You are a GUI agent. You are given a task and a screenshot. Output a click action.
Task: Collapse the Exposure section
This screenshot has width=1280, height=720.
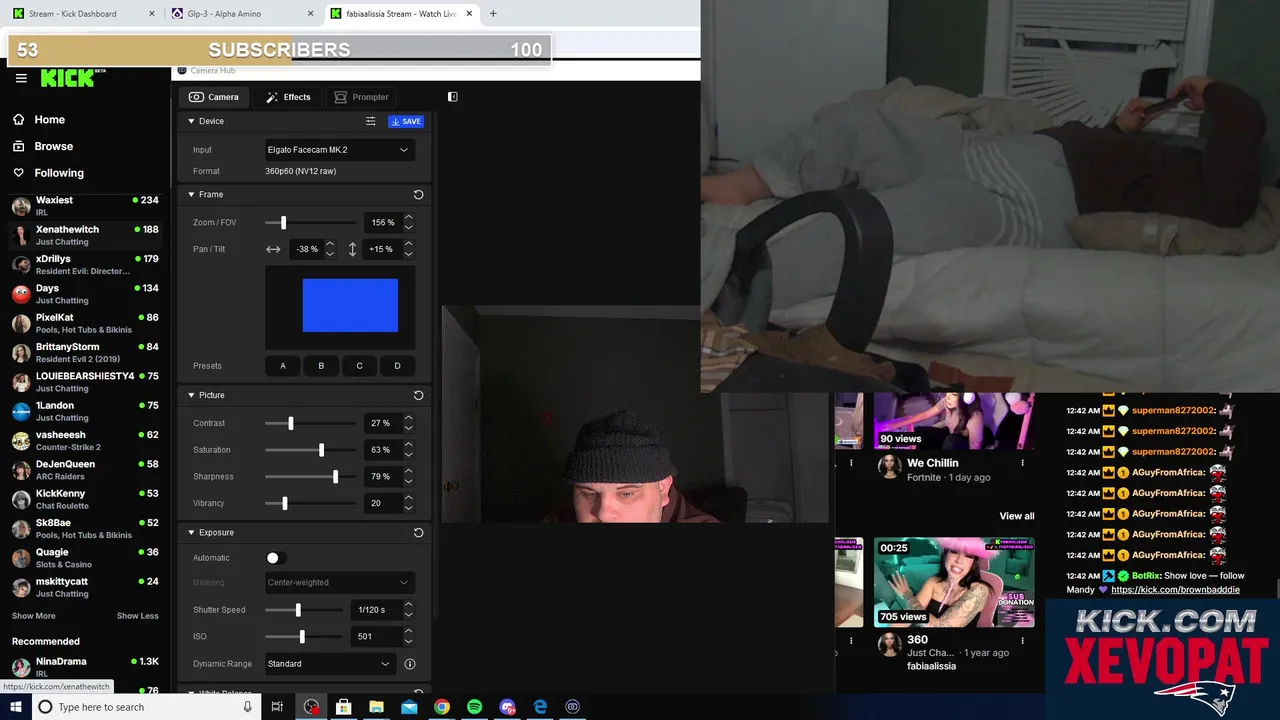[191, 533]
